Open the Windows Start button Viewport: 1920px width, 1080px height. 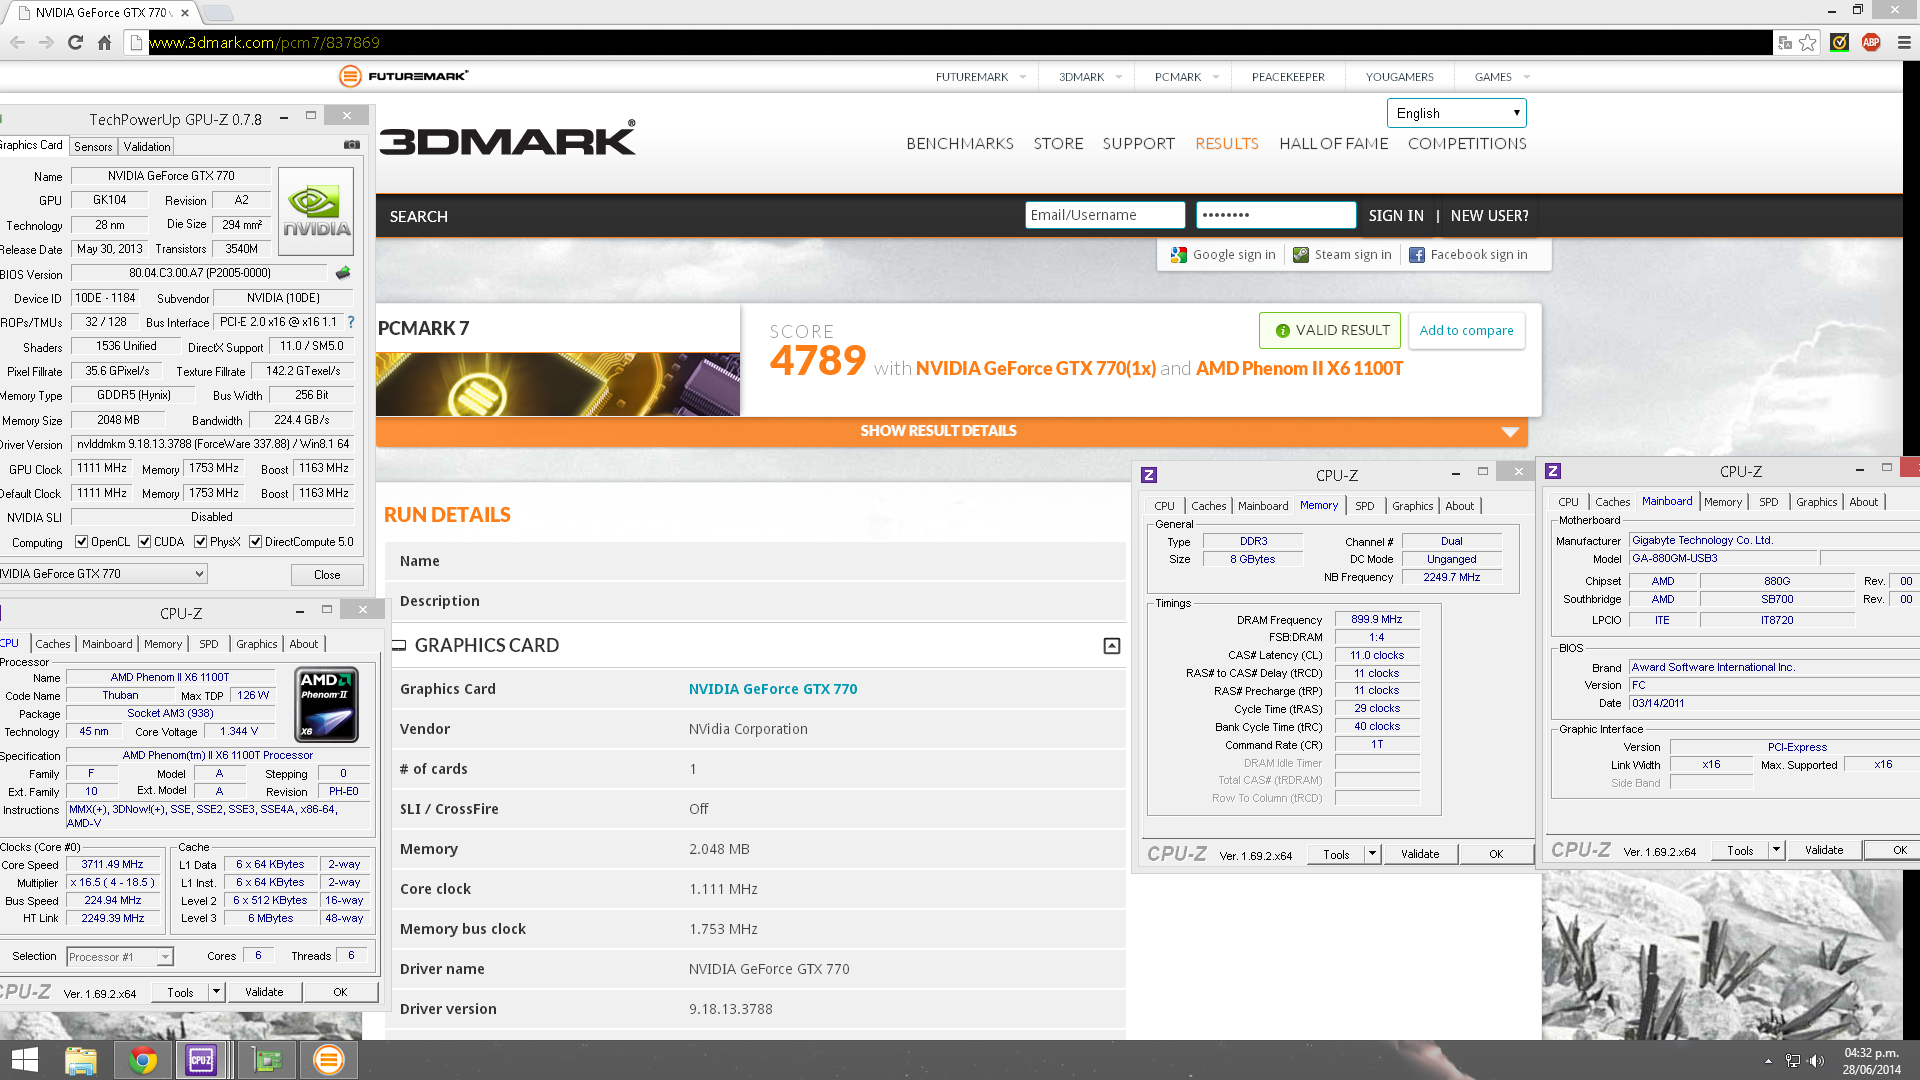25,1060
